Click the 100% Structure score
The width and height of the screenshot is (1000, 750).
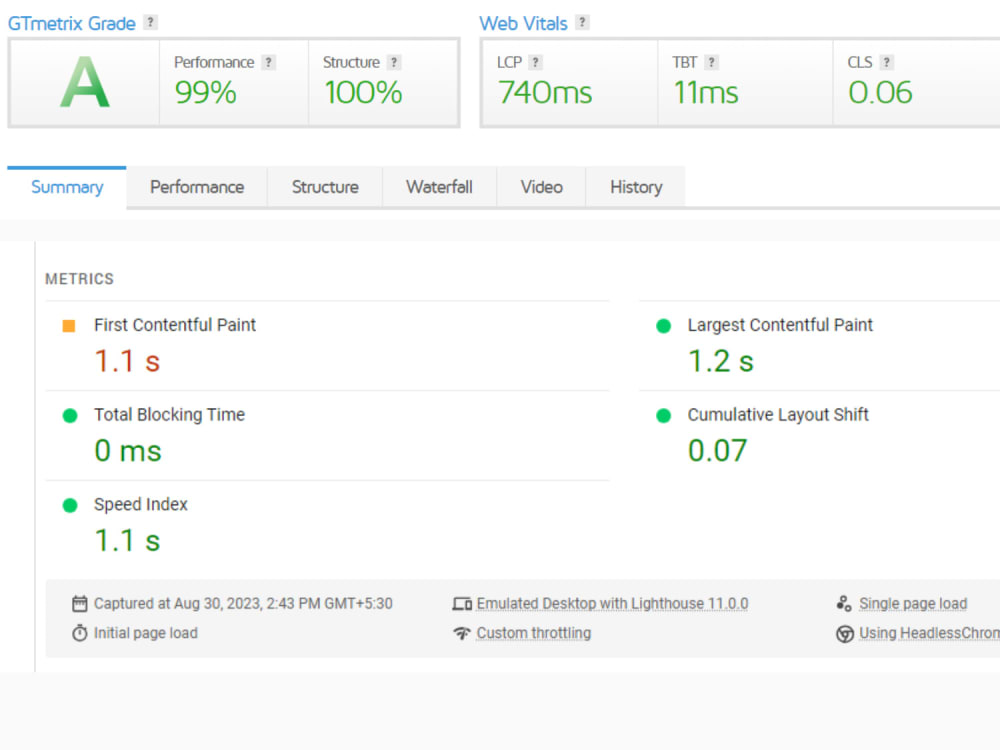pyautogui.click(x=363, y=92)
